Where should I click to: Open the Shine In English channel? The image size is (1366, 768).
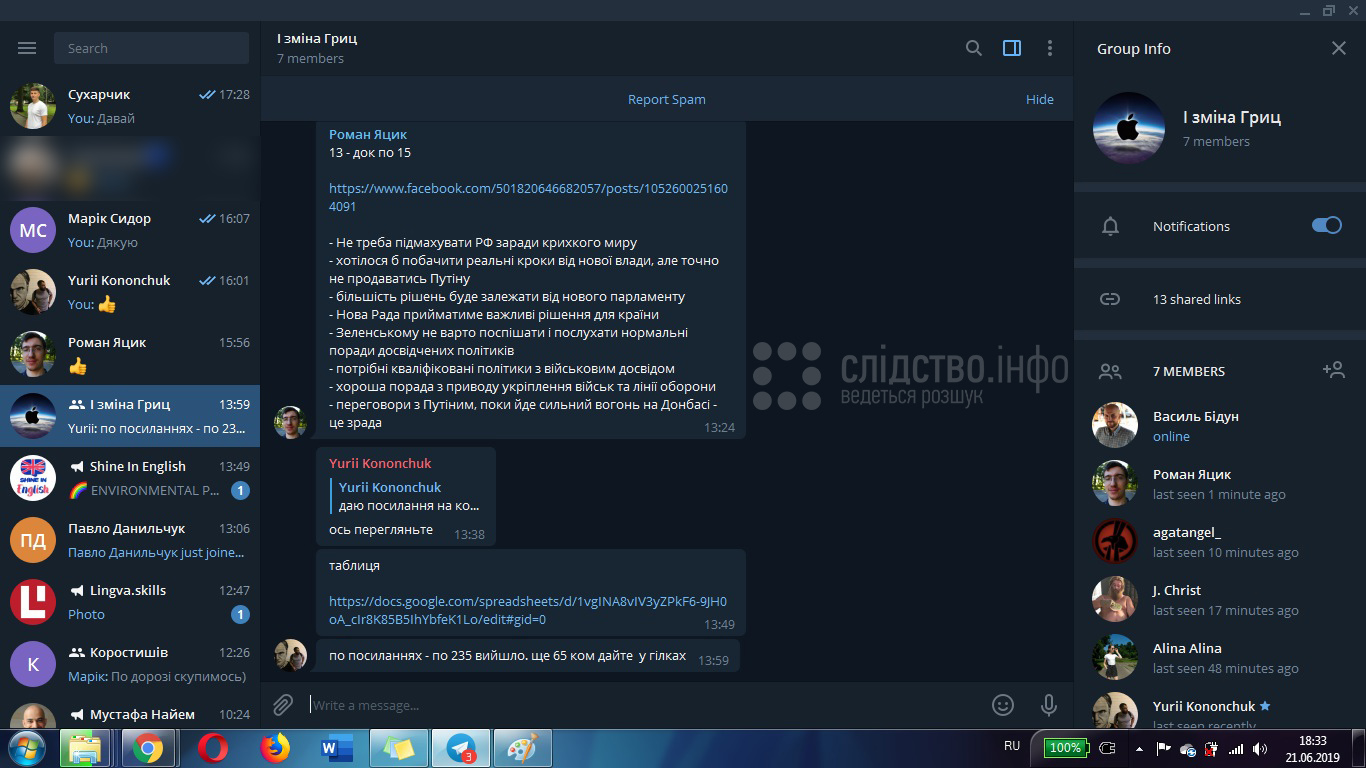coord(130,478)
